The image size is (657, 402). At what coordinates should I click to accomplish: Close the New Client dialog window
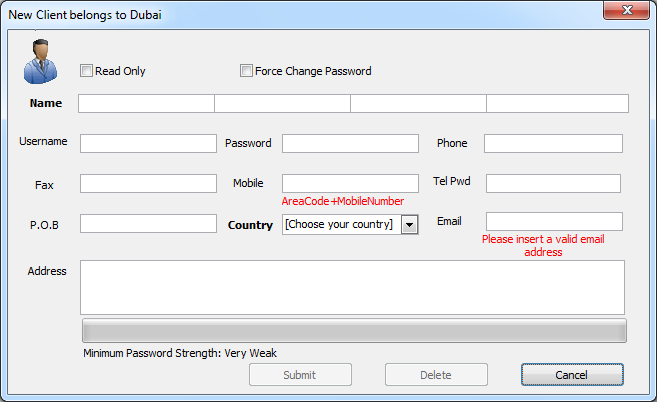626,10
